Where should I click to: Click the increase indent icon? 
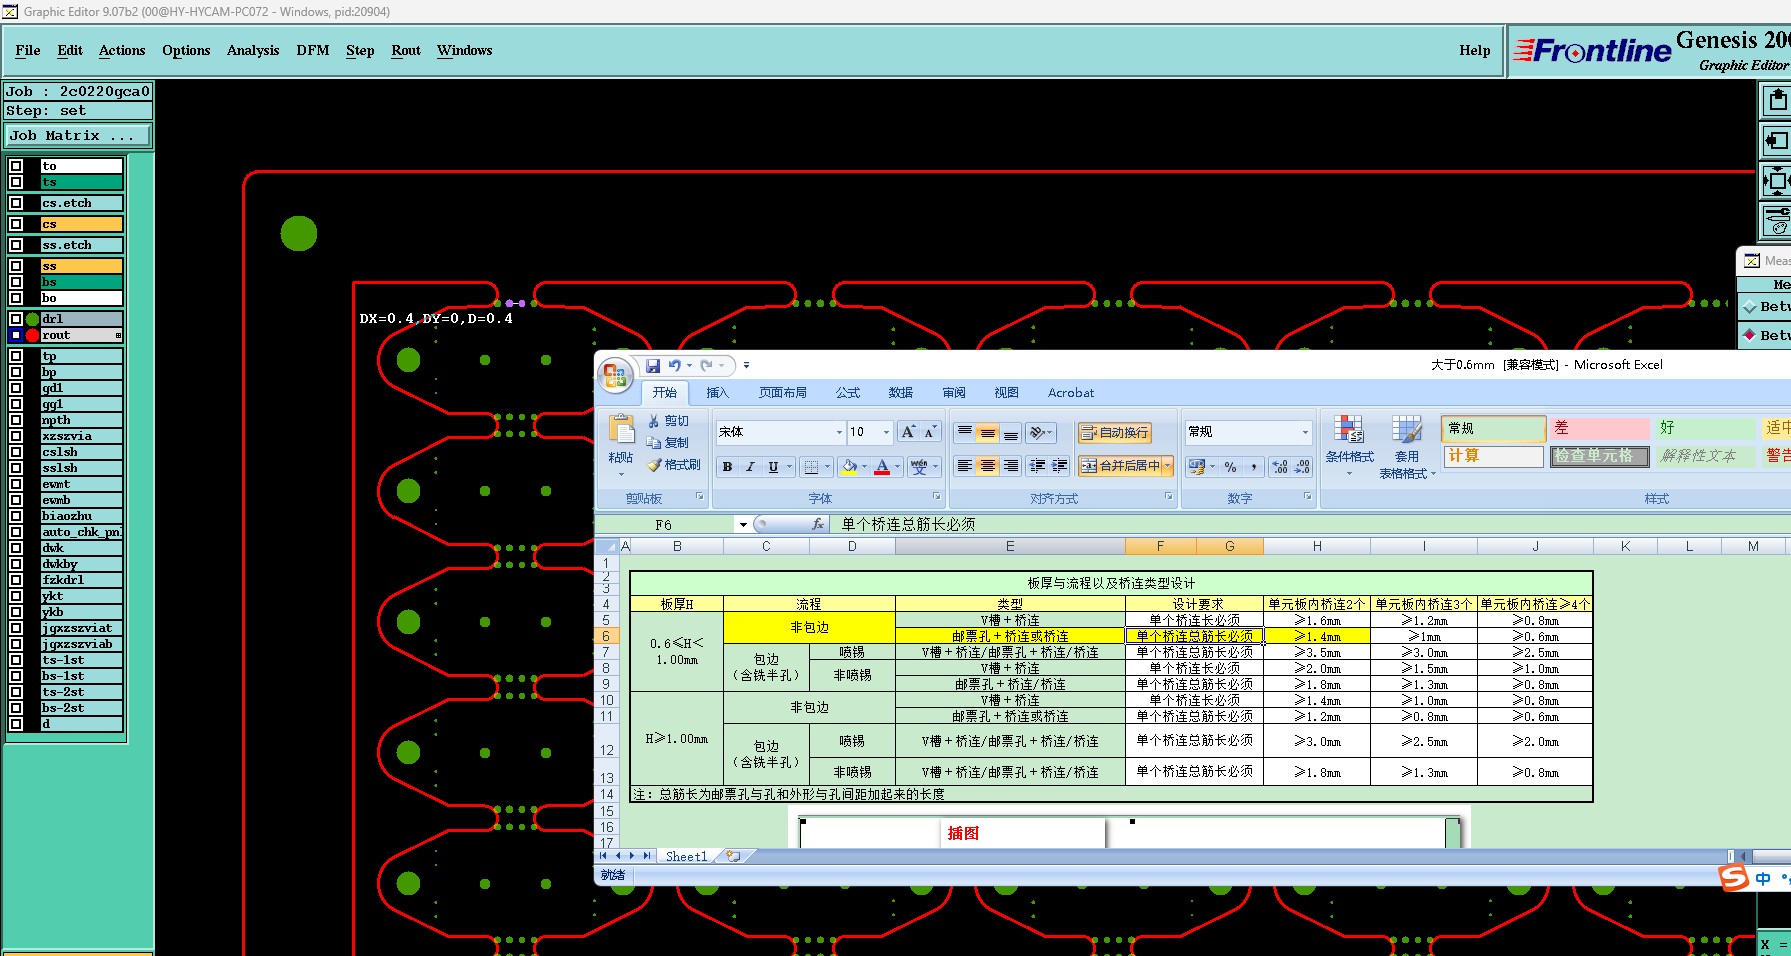click(1060, 466)
